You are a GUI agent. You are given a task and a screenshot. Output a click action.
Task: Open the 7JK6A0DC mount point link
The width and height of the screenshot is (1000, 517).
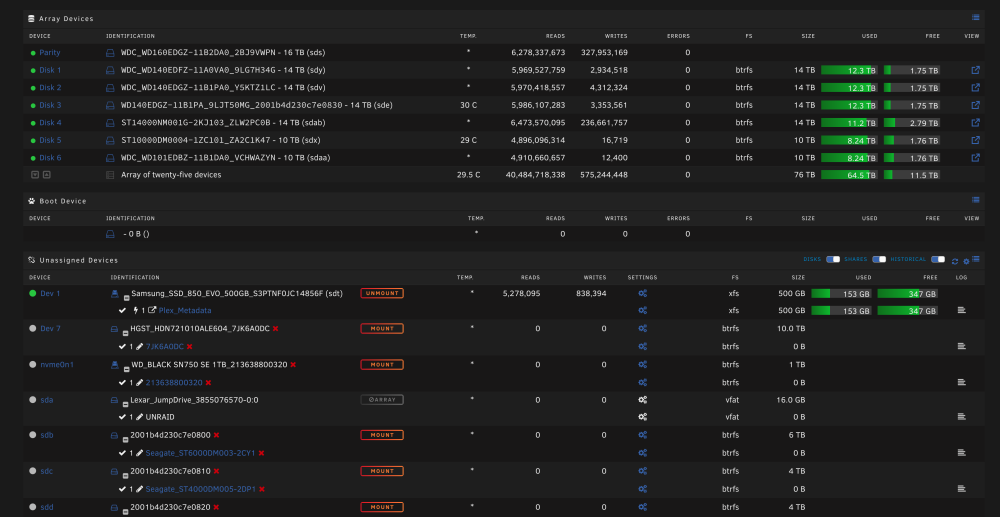pos(165,347)
